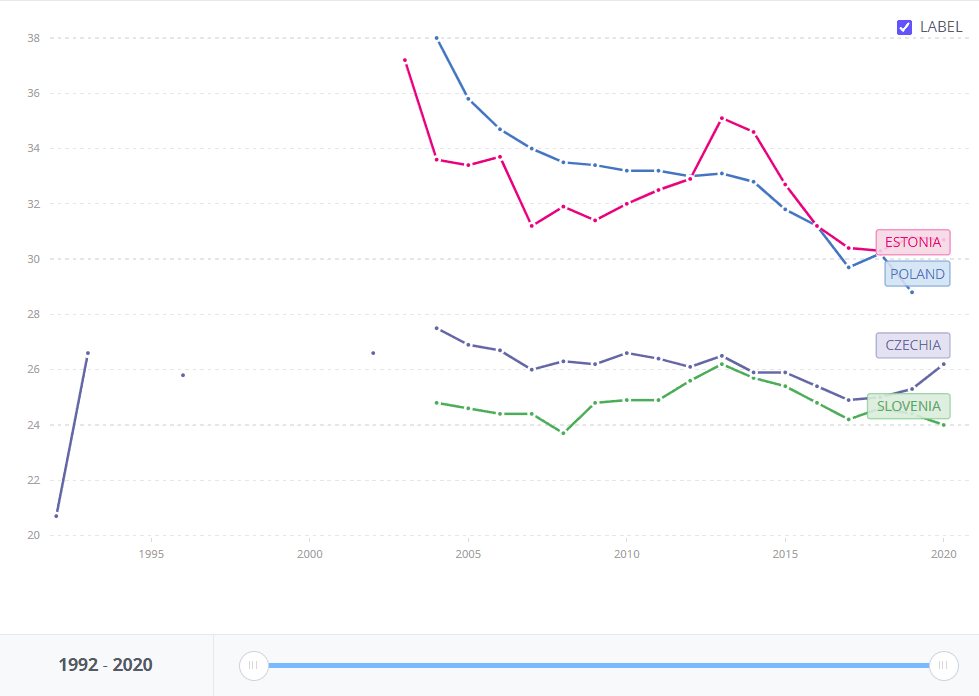Click the ESTONIA series label
The image size is (979, 696).
912,242
